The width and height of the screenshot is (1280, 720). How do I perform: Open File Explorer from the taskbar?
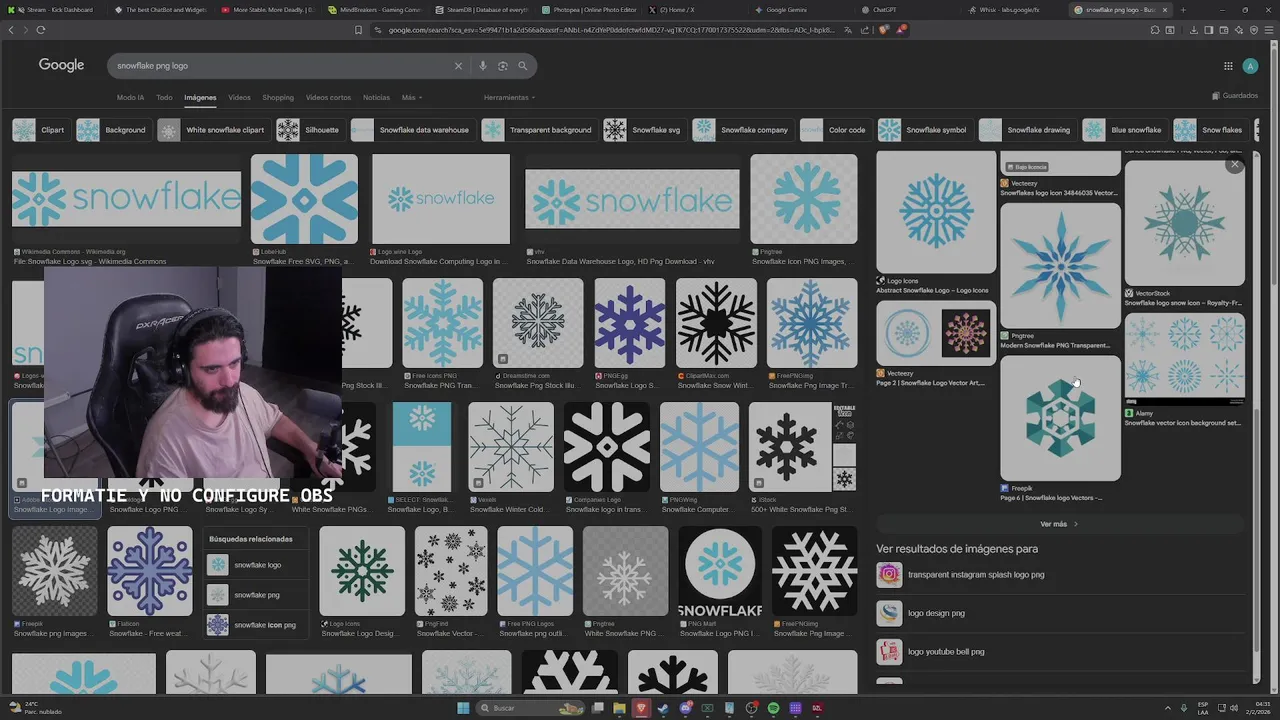click(619, 708)
